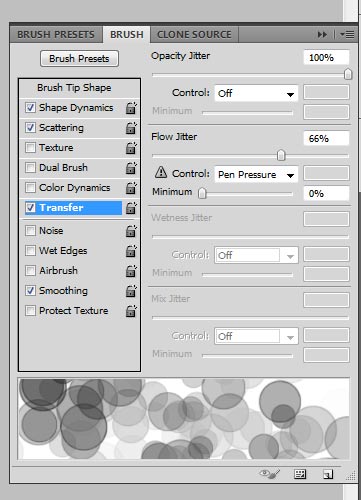Click the lock icon beside Airbrush
This screenshot has width=361, height=500.
pyautogui.click(x=131, y=271)
